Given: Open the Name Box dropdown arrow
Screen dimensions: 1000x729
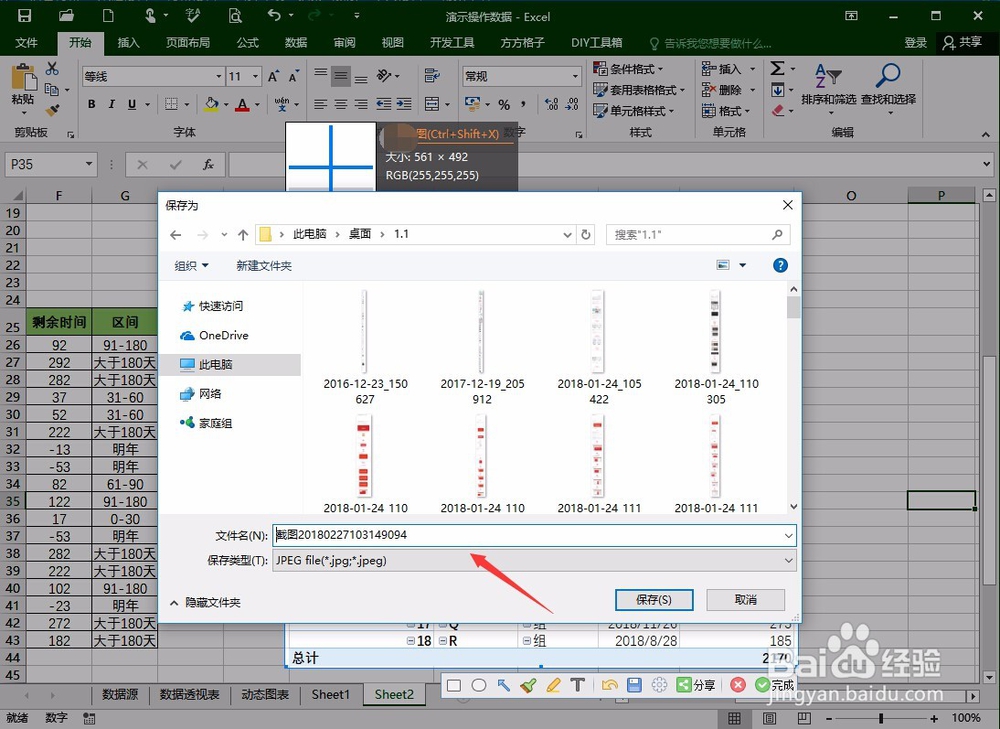Looking at the screenshot, I should point(89,165).
